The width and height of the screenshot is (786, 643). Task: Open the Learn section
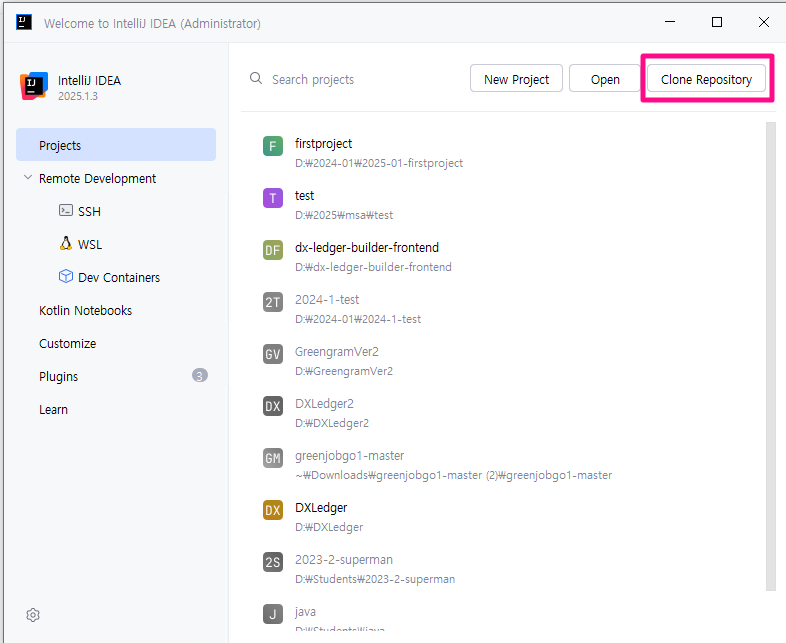click(53, 409)
